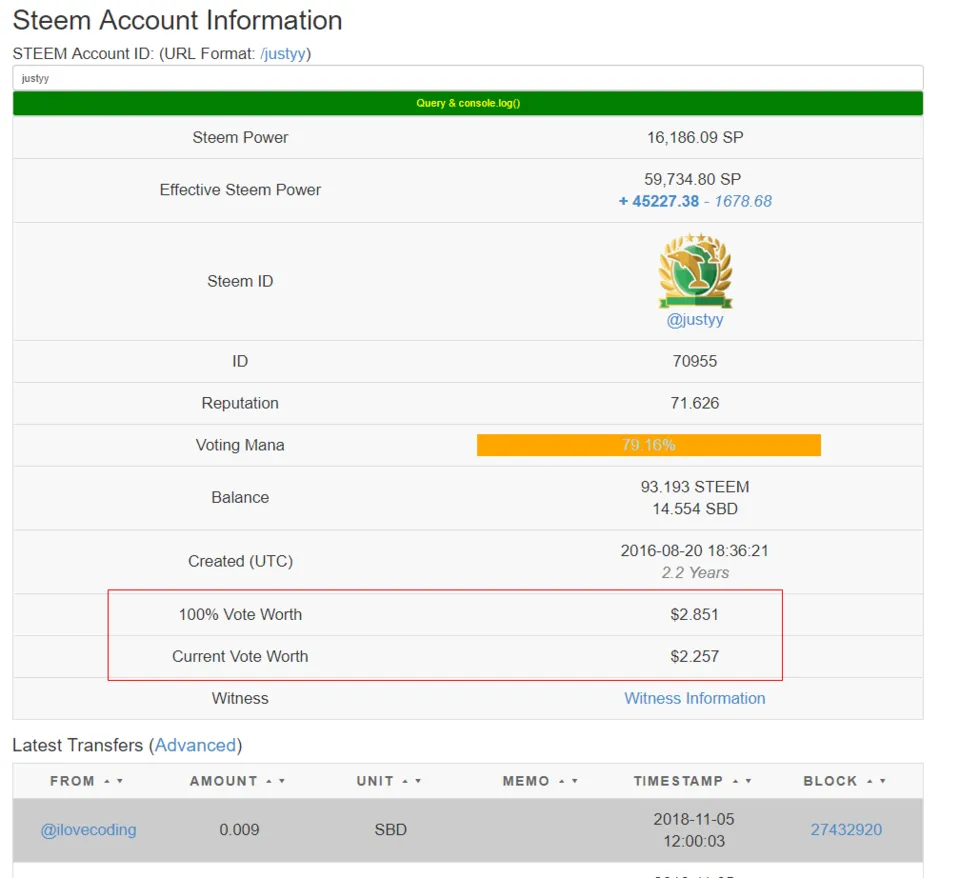Focus the STEEM Account ID input field

468,78
